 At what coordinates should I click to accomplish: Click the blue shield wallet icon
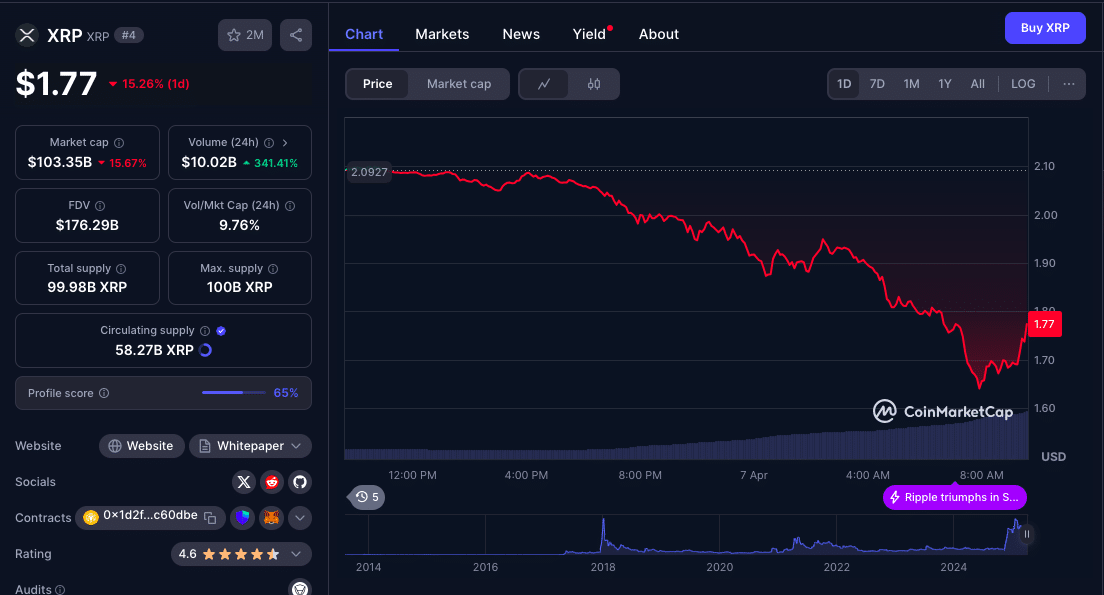(x=242, y=518)
